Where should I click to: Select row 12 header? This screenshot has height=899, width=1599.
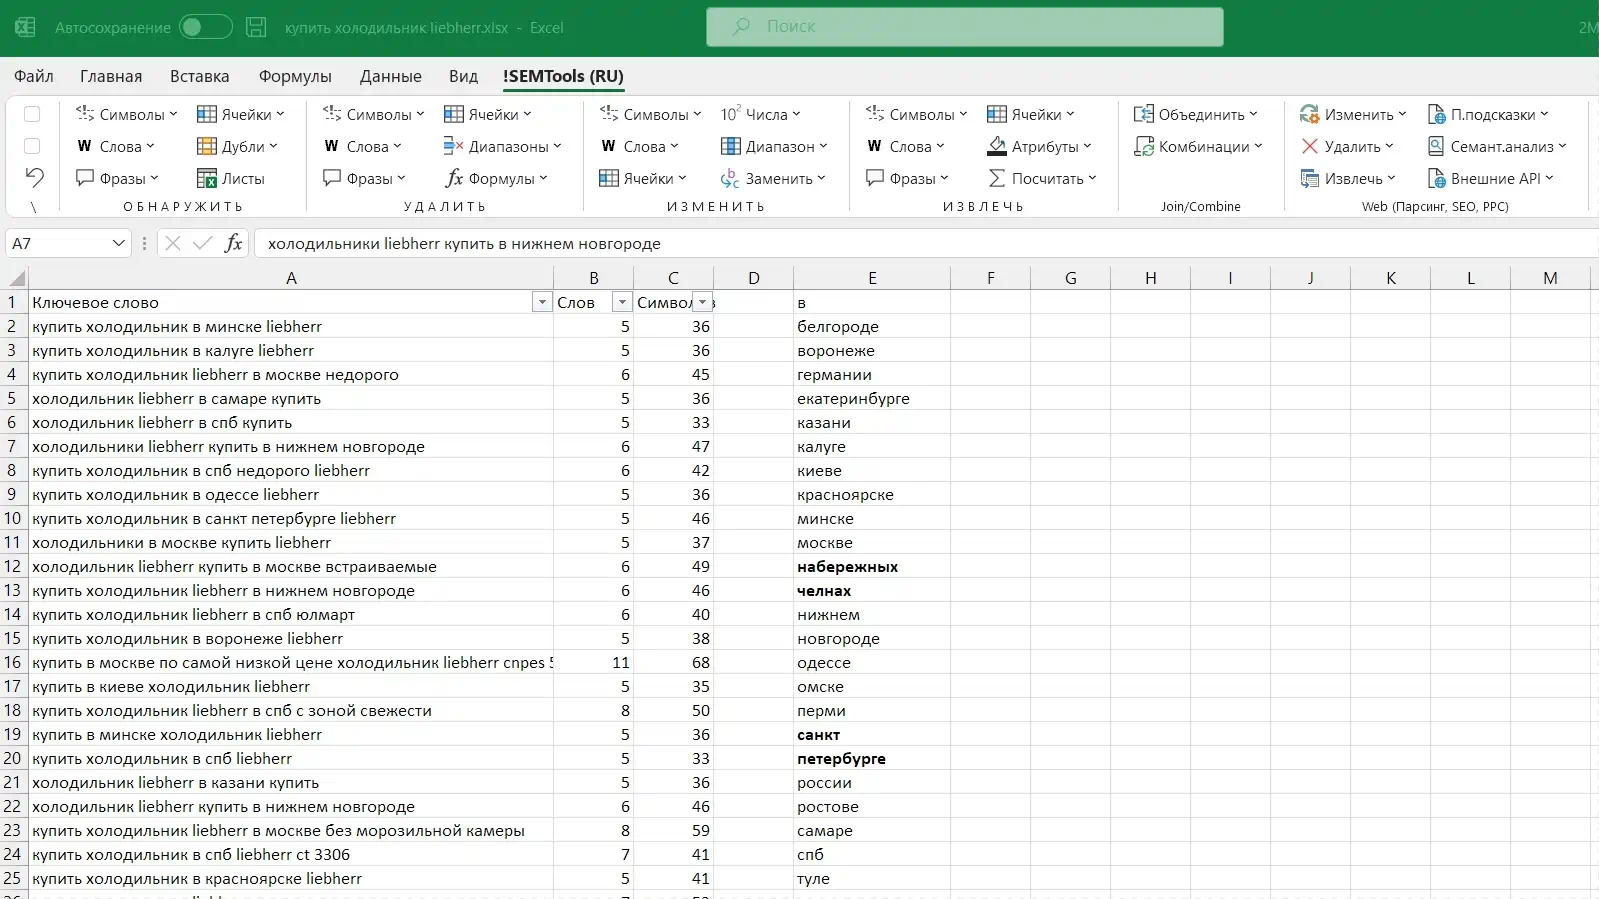(13, 566)
